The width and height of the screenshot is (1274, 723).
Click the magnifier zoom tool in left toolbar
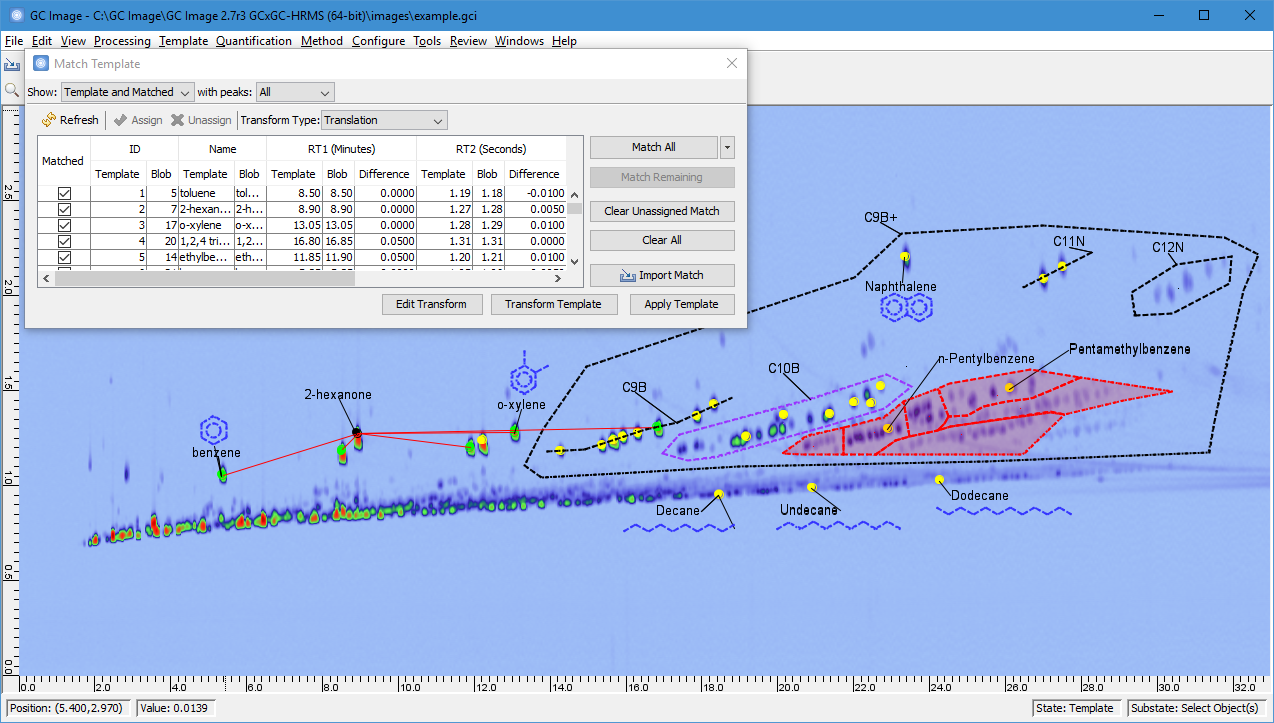[12, 90]
